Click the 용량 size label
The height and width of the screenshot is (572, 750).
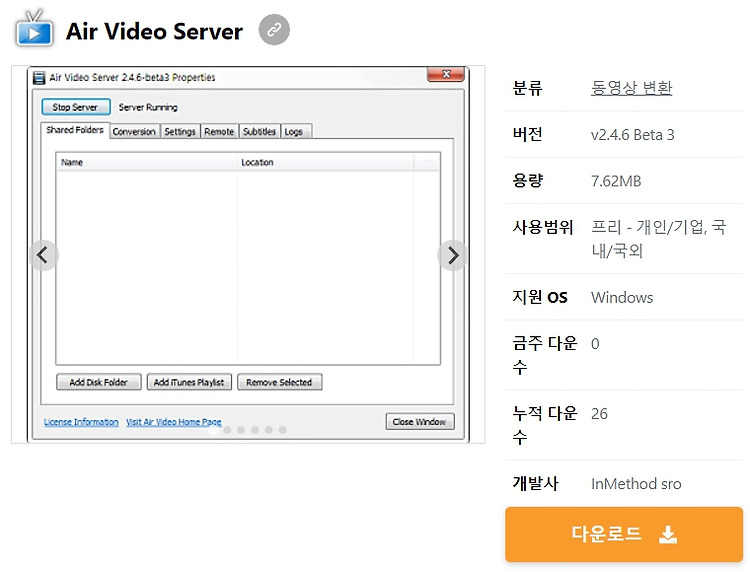tap(527, 180)
